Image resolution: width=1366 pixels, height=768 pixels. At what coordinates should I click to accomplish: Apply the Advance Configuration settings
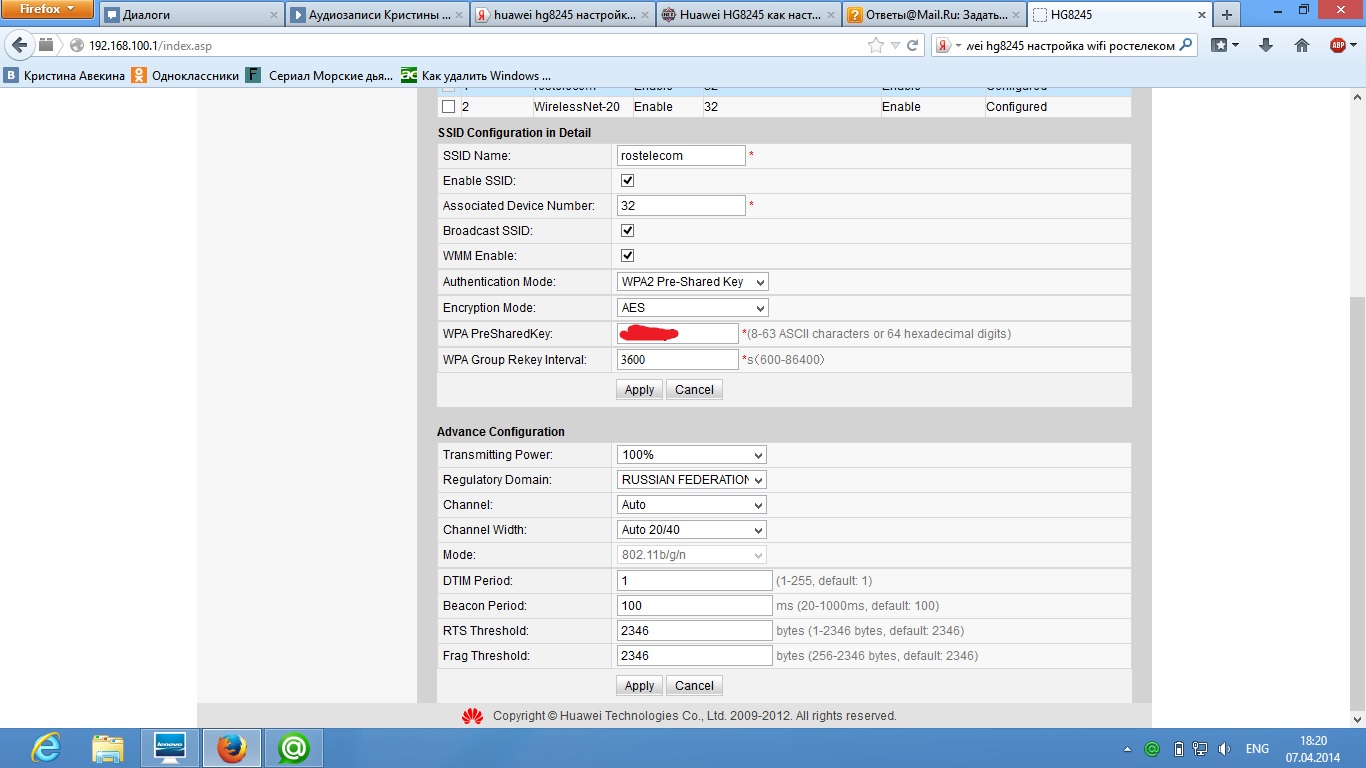(x=639, y=686)
